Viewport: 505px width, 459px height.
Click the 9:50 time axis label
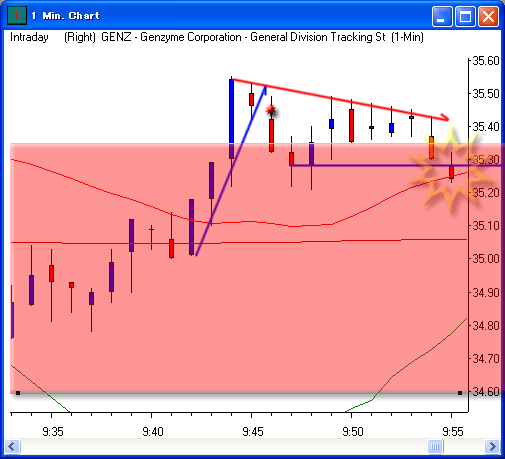(353, 432)
